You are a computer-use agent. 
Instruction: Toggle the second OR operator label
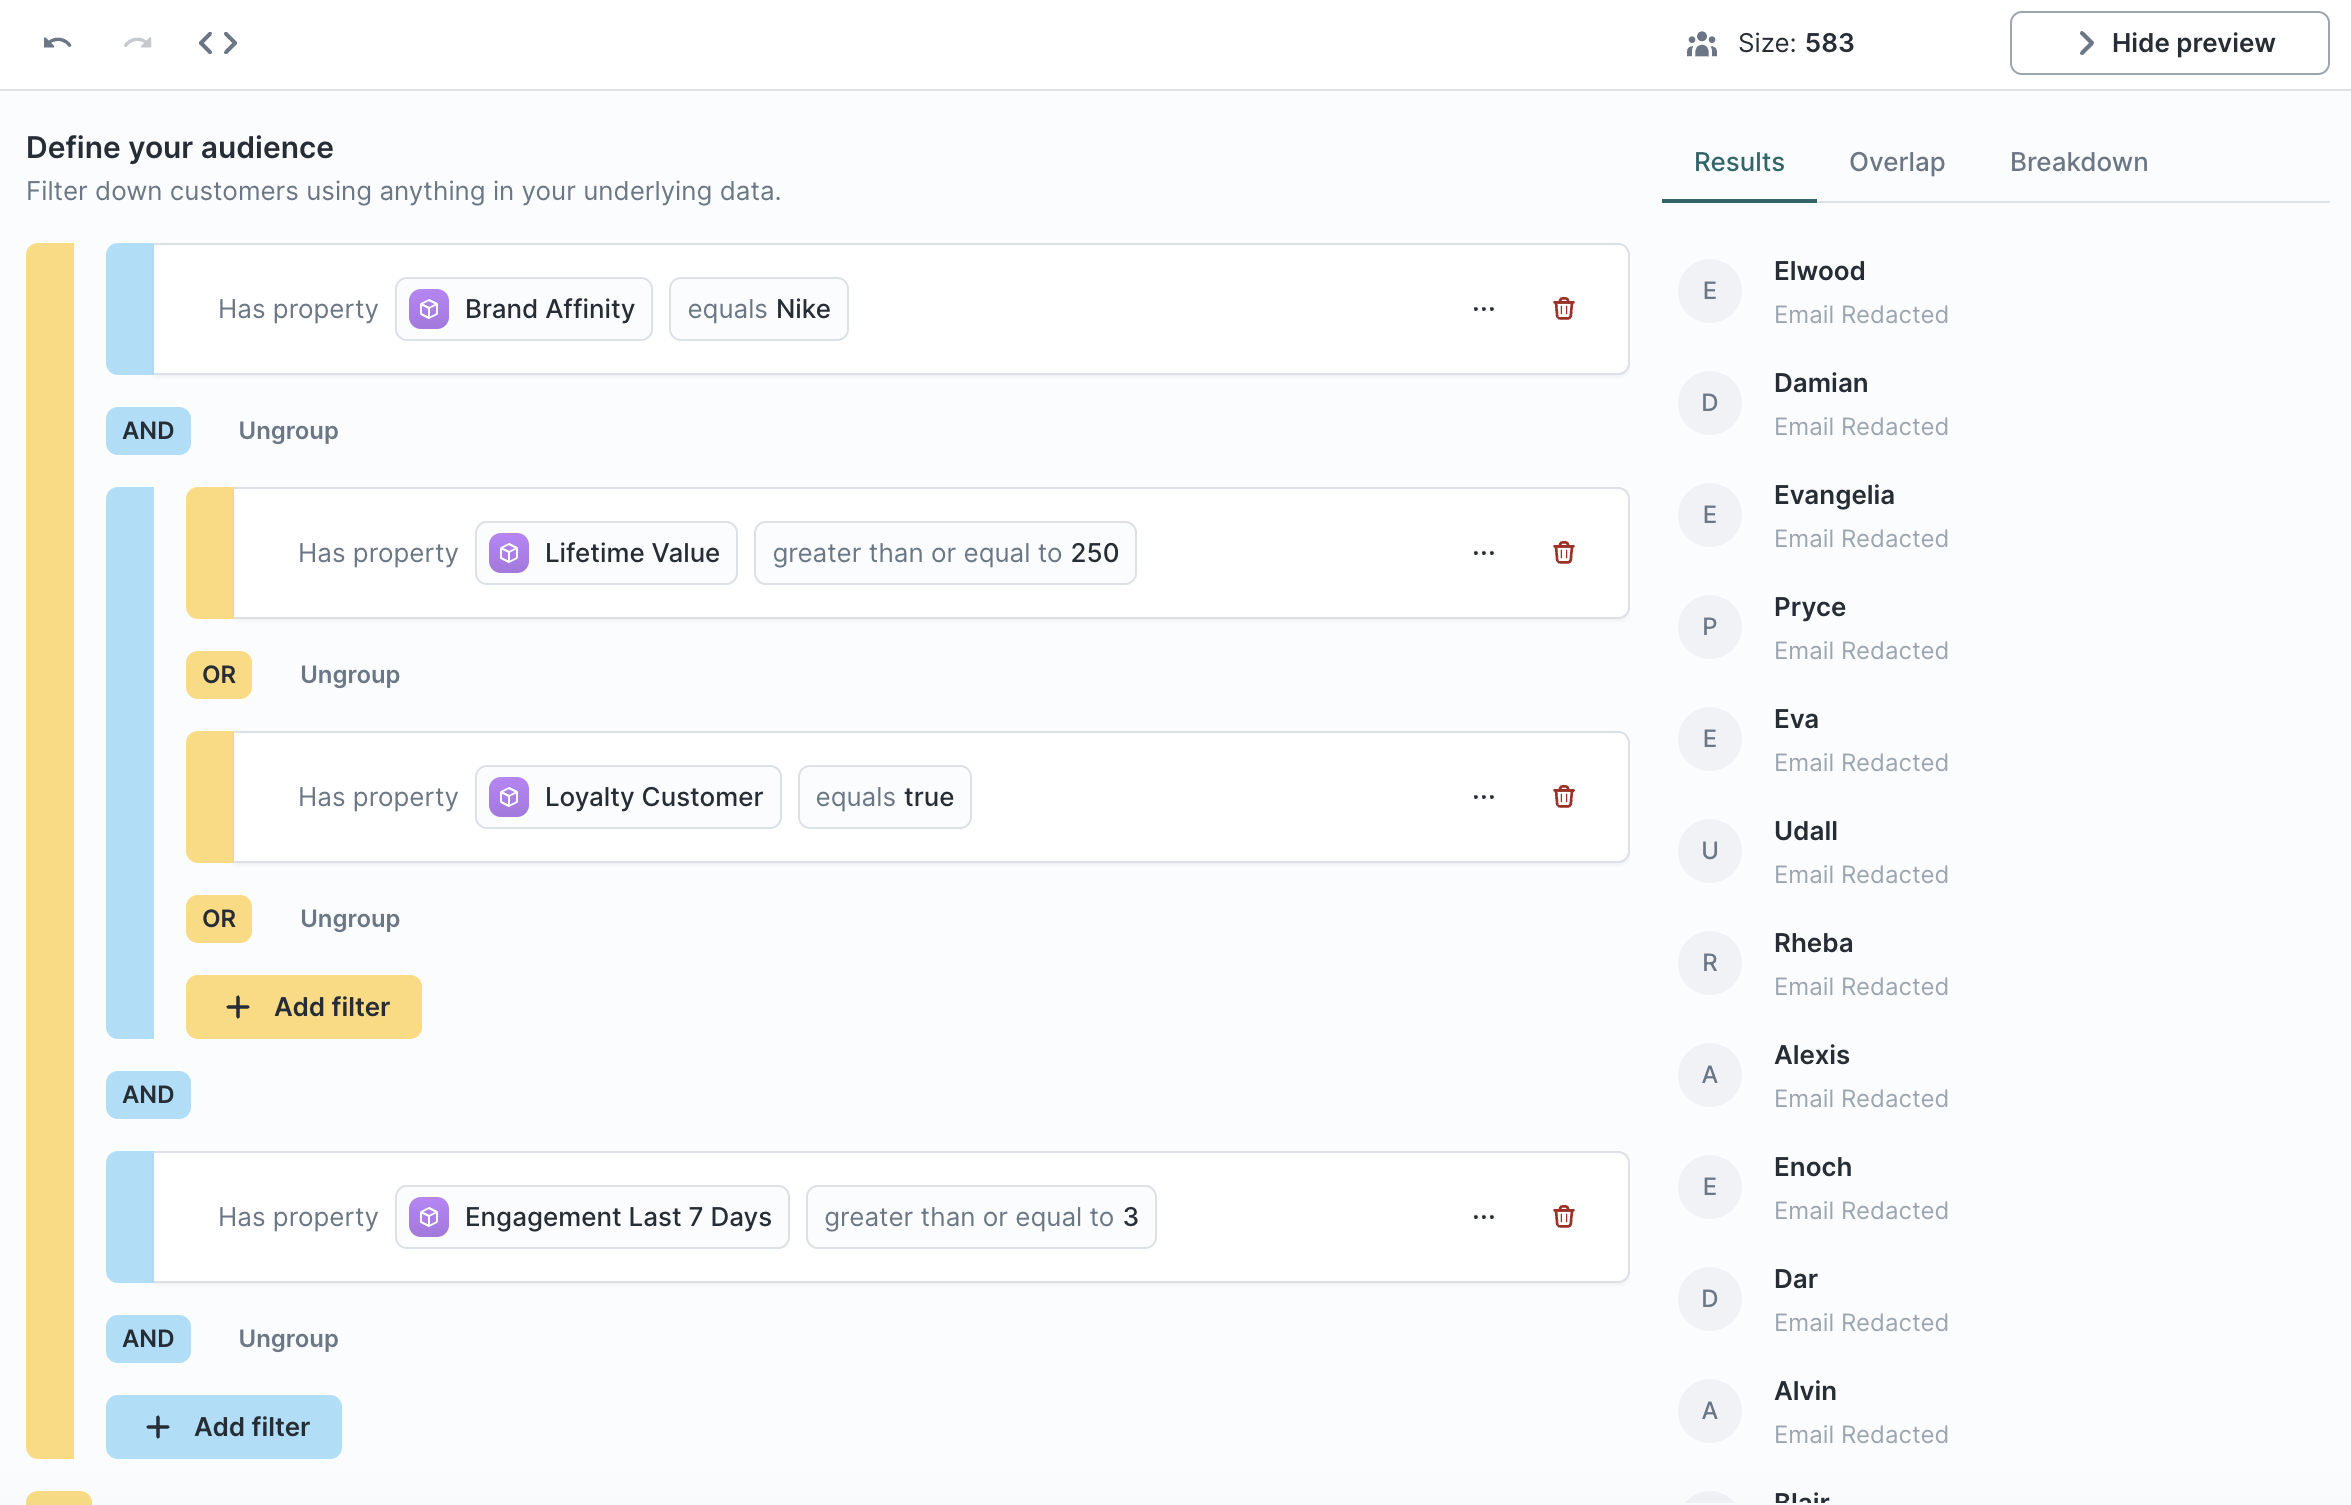click(x=219, y=917)
